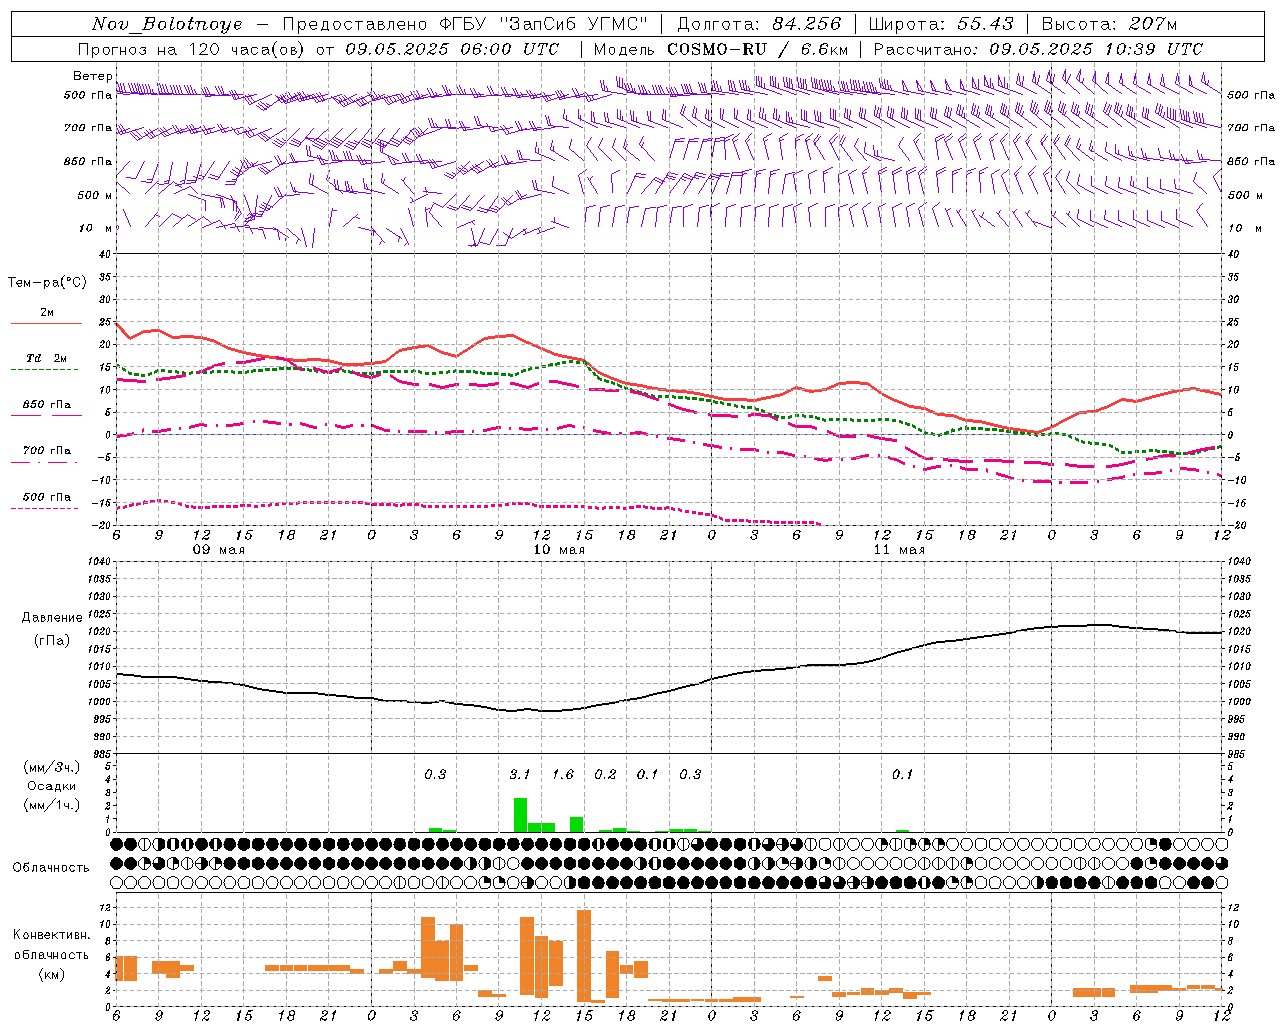Screen dimensions: 1280x1024
Task: Click the Осадки panel label
Action: coord(50,786)
